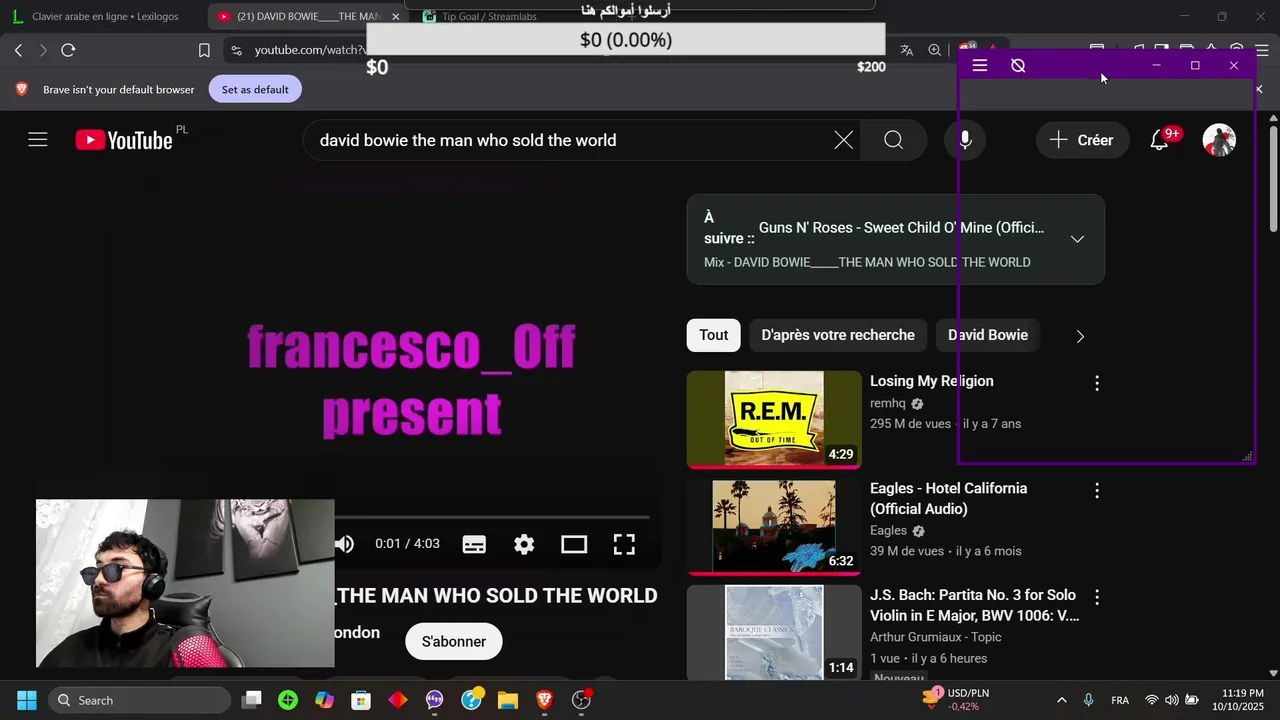
Task: Open the purple overlay window's hamburger menu
Action: tap(980, 65)
